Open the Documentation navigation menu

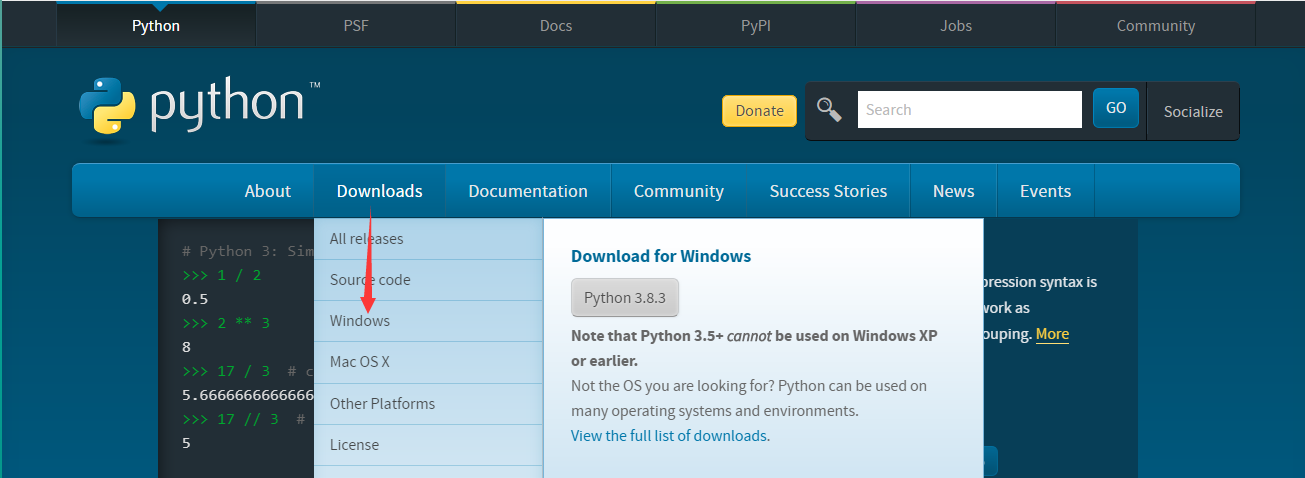tap(528, 191)
